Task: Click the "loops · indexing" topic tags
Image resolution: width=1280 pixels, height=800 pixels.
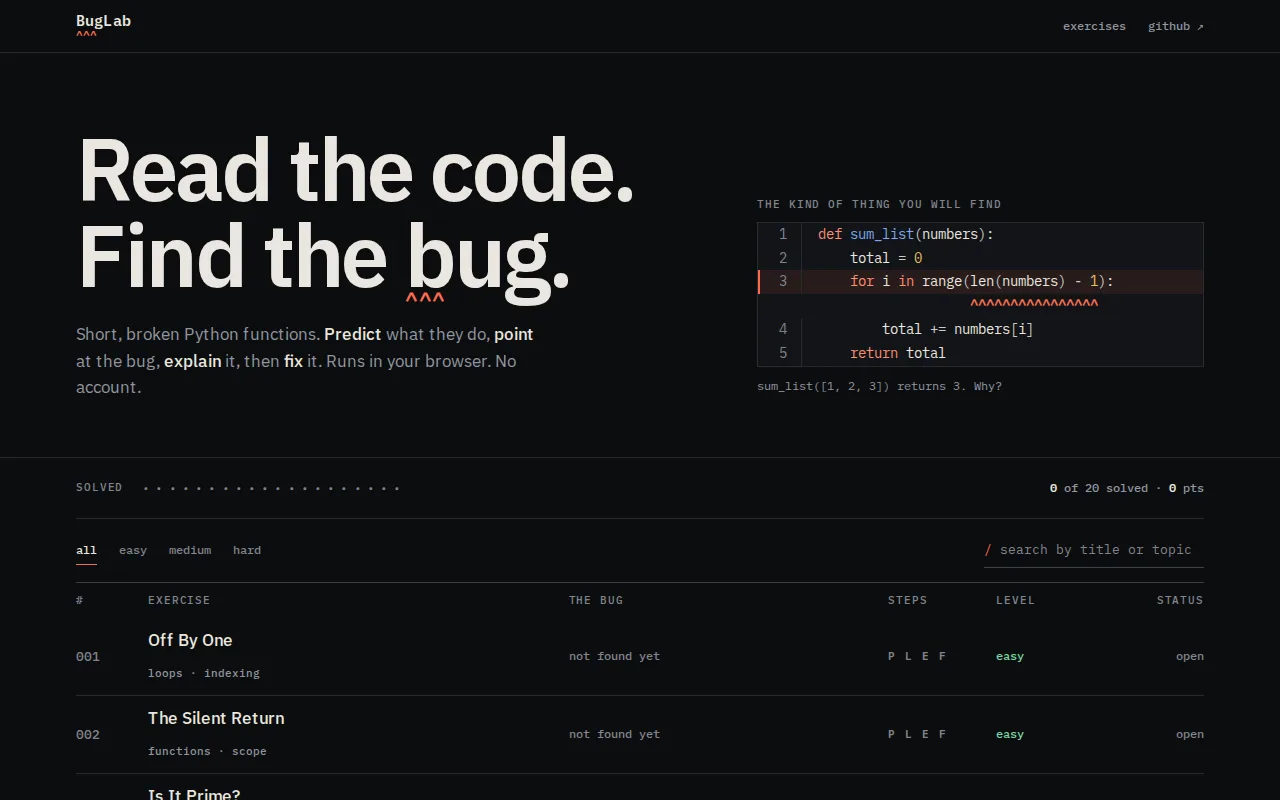Action: tap(204, 673)
